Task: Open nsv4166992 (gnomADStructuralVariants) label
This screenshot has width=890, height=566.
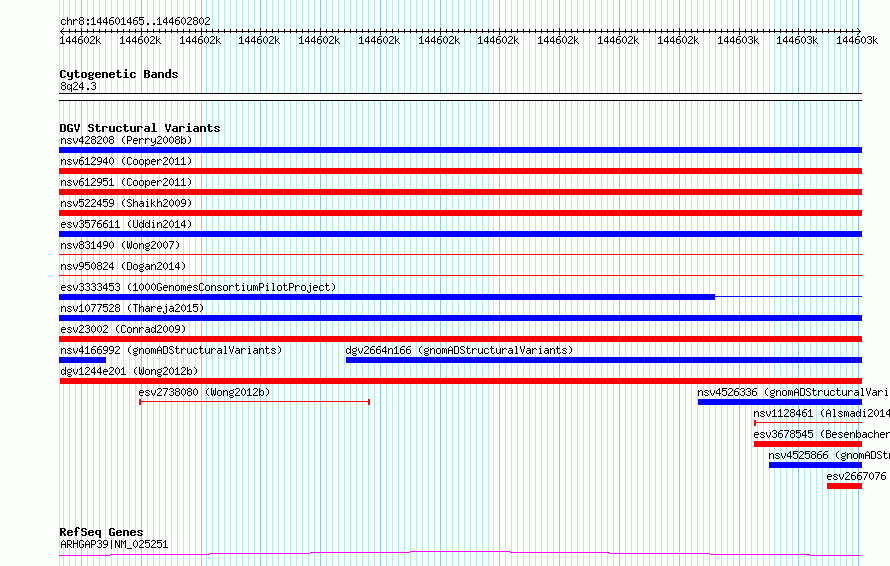Action: coord(171,350)
